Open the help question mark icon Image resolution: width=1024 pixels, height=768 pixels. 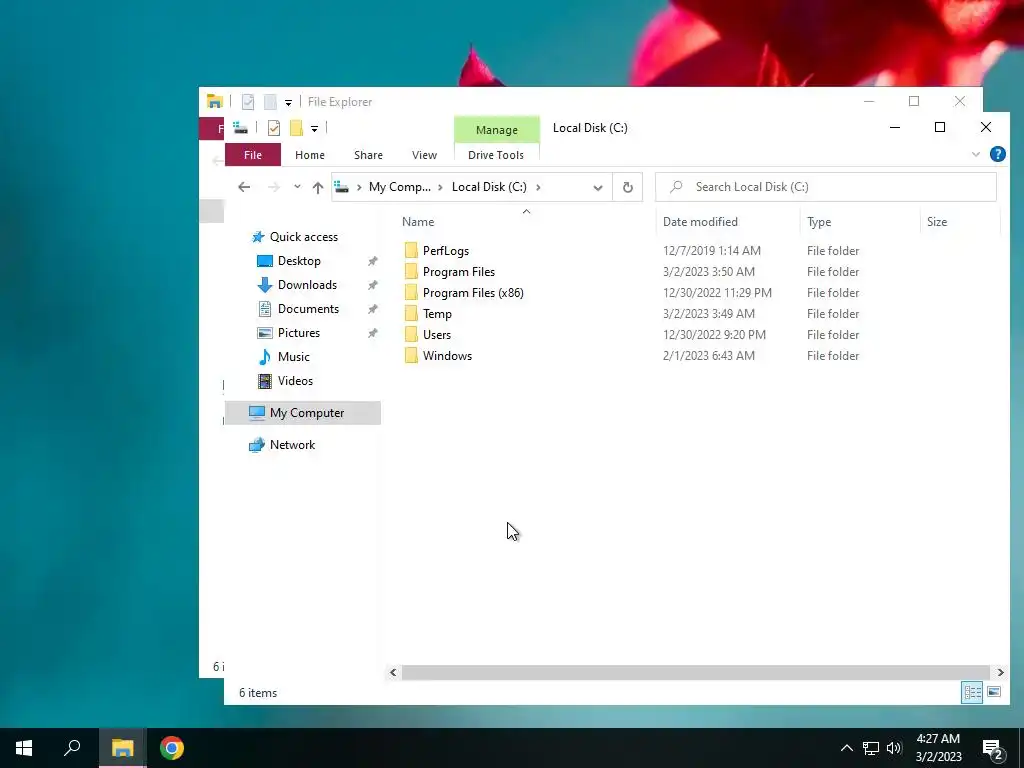997,154
